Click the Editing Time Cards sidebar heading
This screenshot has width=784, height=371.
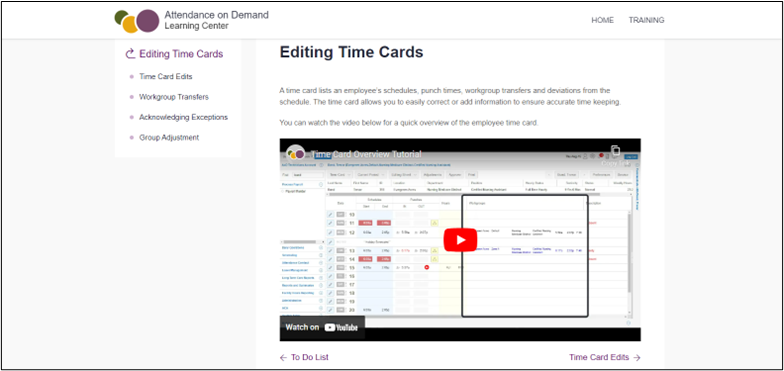pos(181,54)
